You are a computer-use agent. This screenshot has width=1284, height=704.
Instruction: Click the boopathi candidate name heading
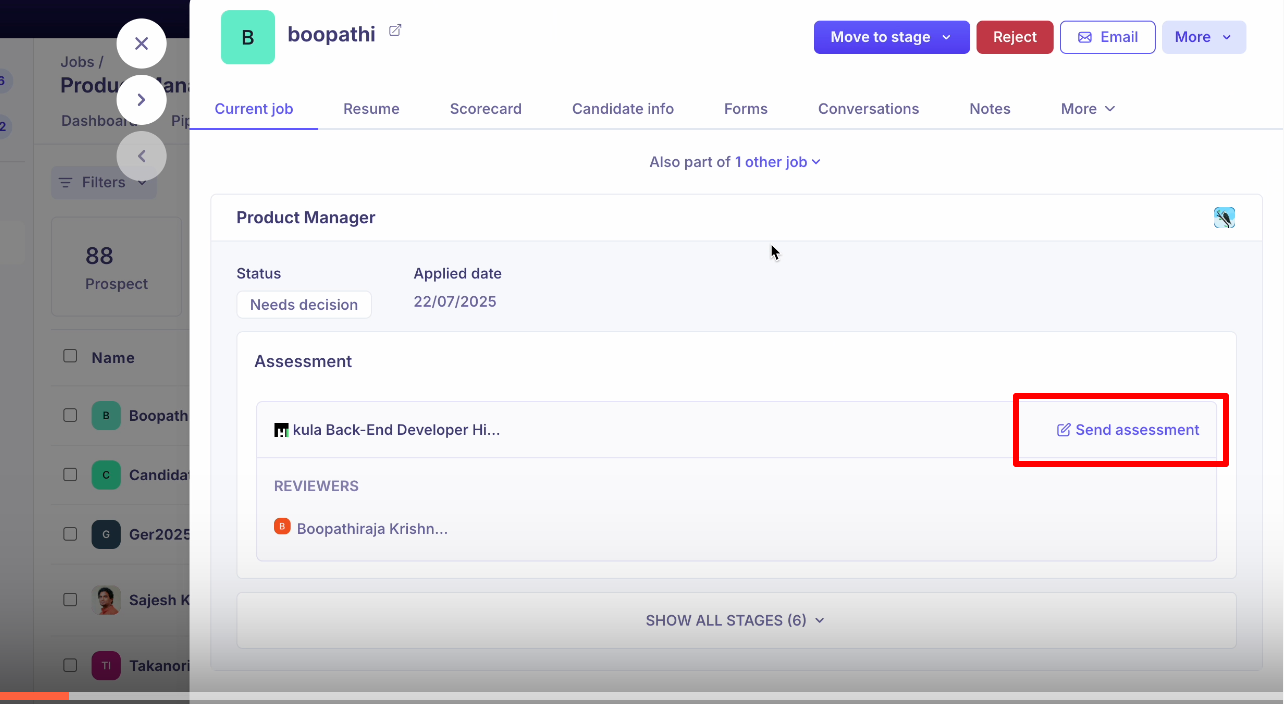[x=331, y=34]
